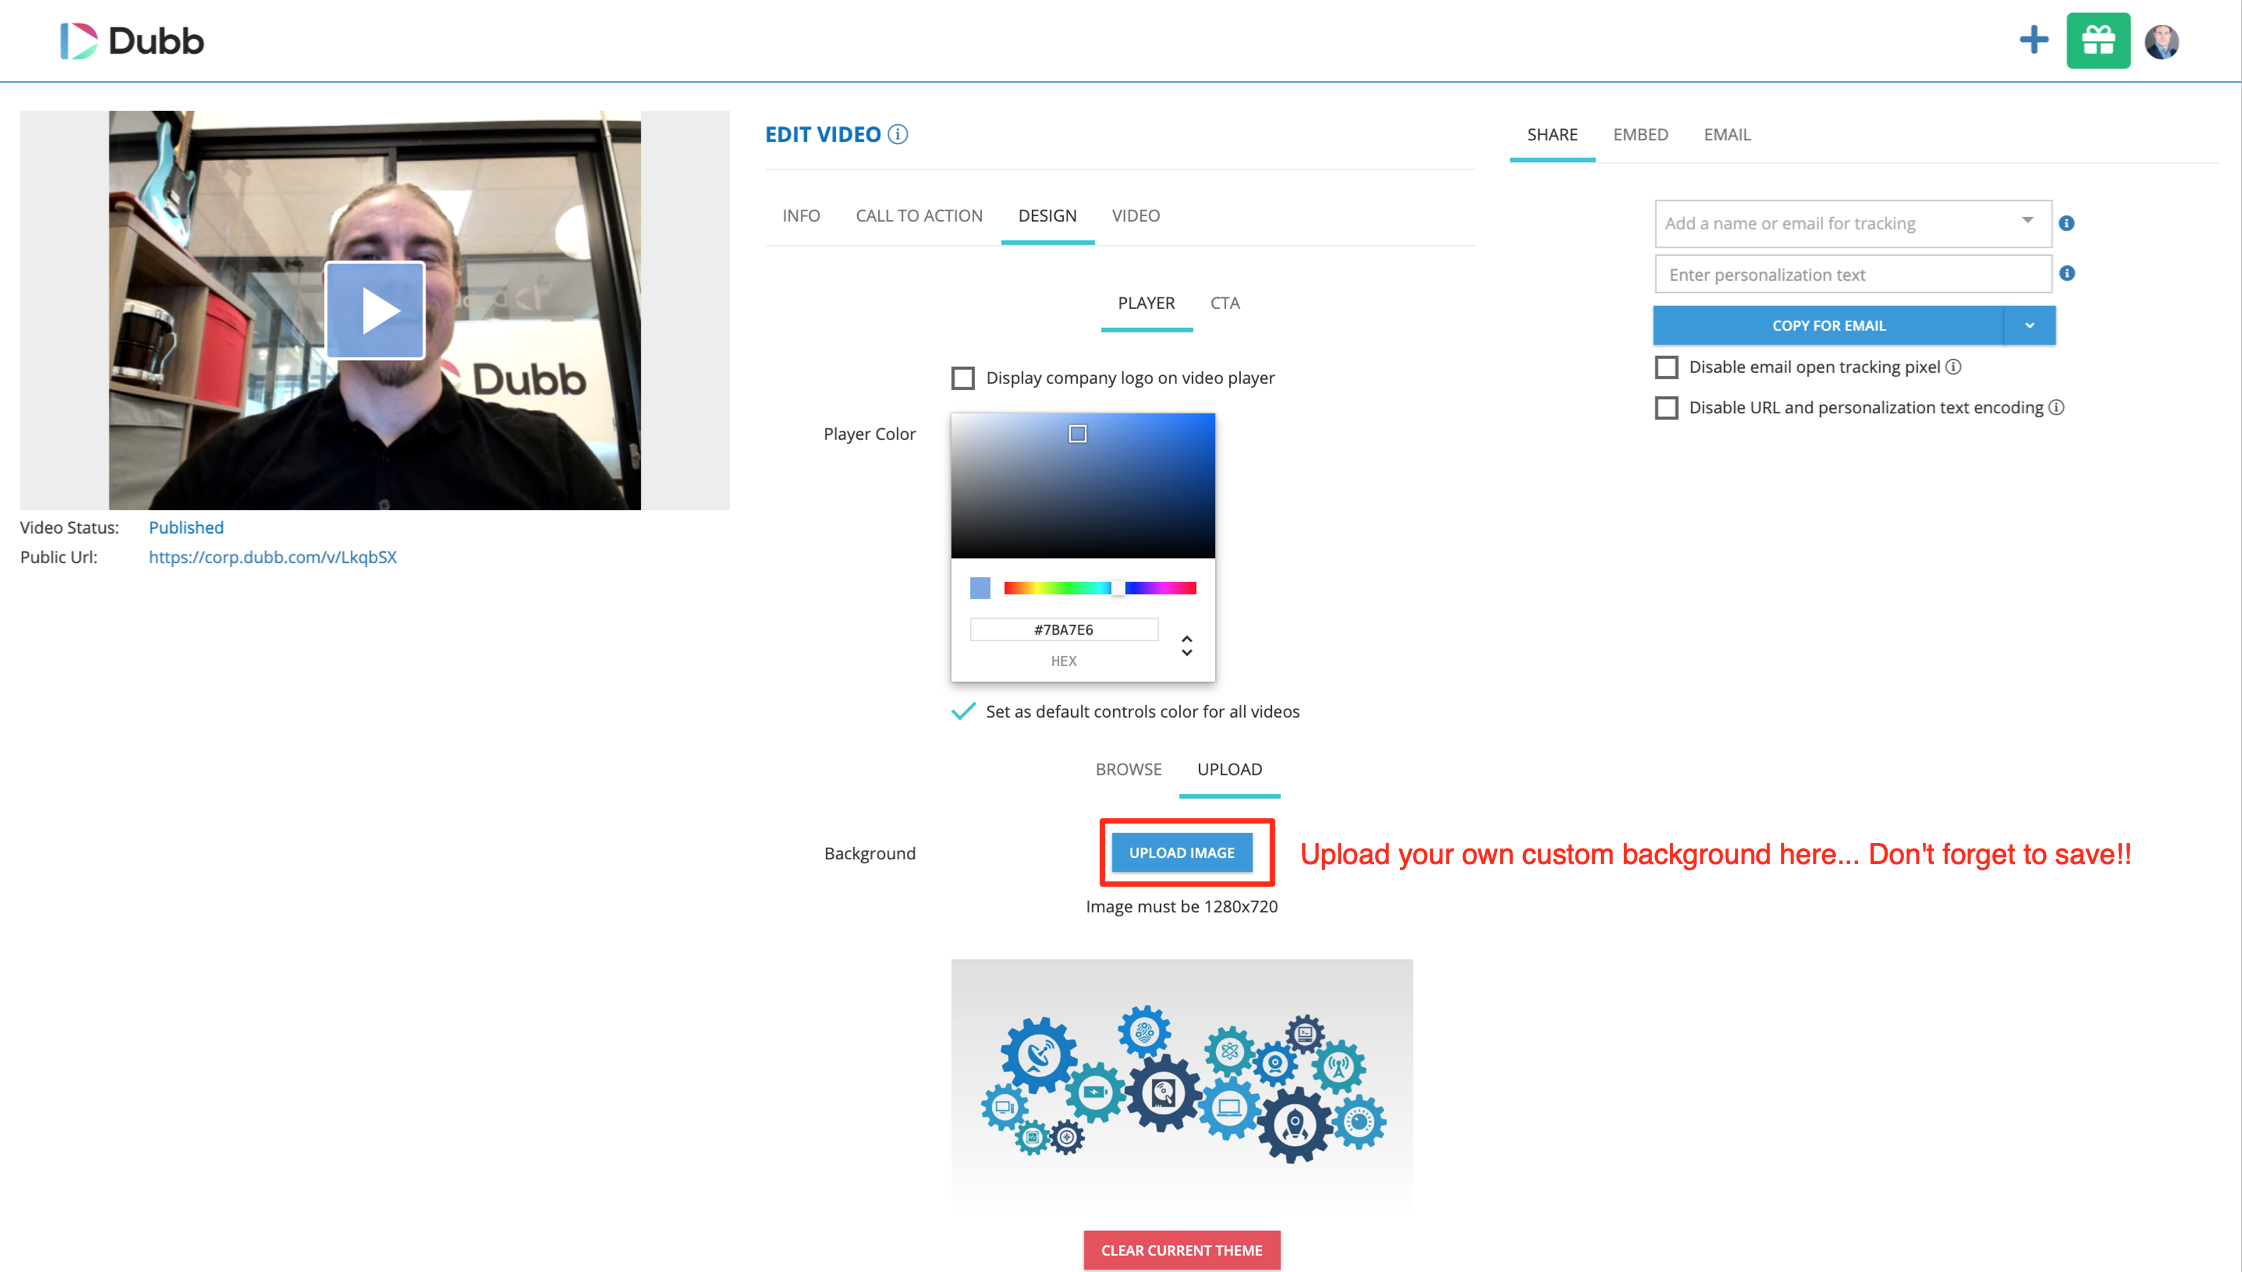Click the CLEAR CURRENT THEME button

[1181, 1250]
